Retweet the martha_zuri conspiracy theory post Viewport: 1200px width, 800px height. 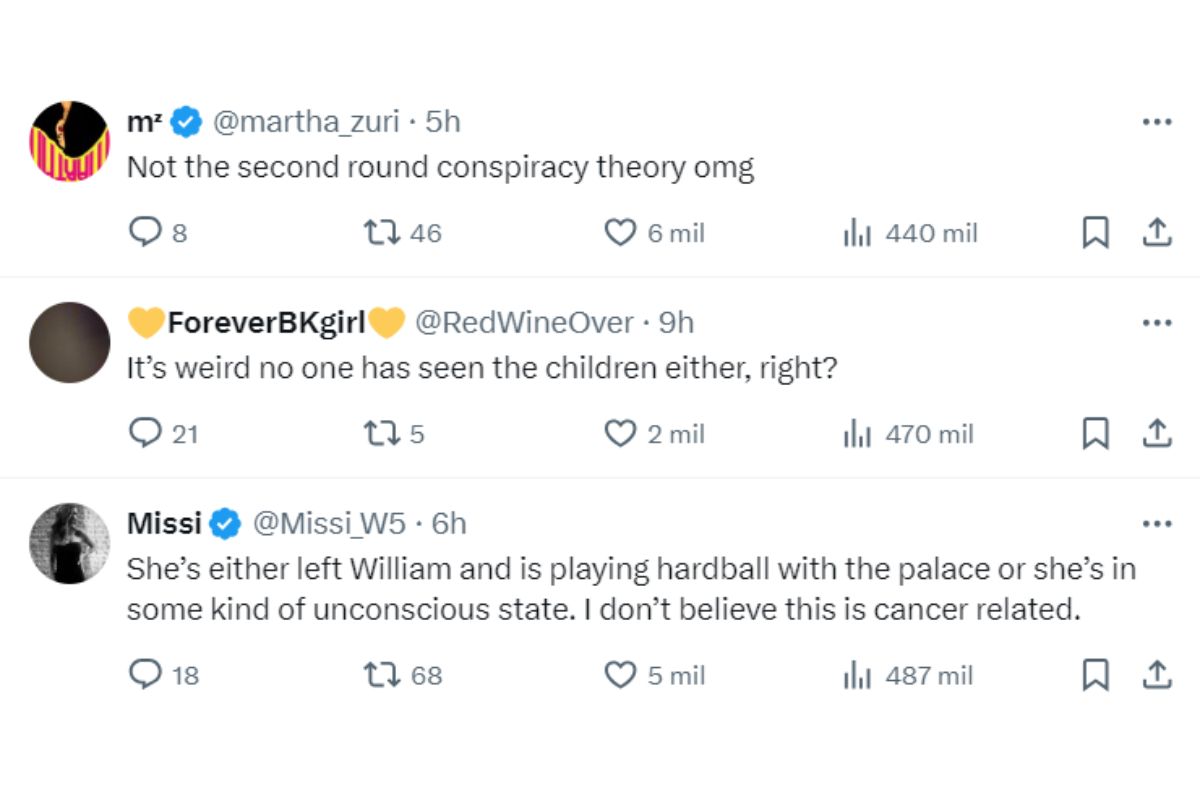(x=380, y=233)
